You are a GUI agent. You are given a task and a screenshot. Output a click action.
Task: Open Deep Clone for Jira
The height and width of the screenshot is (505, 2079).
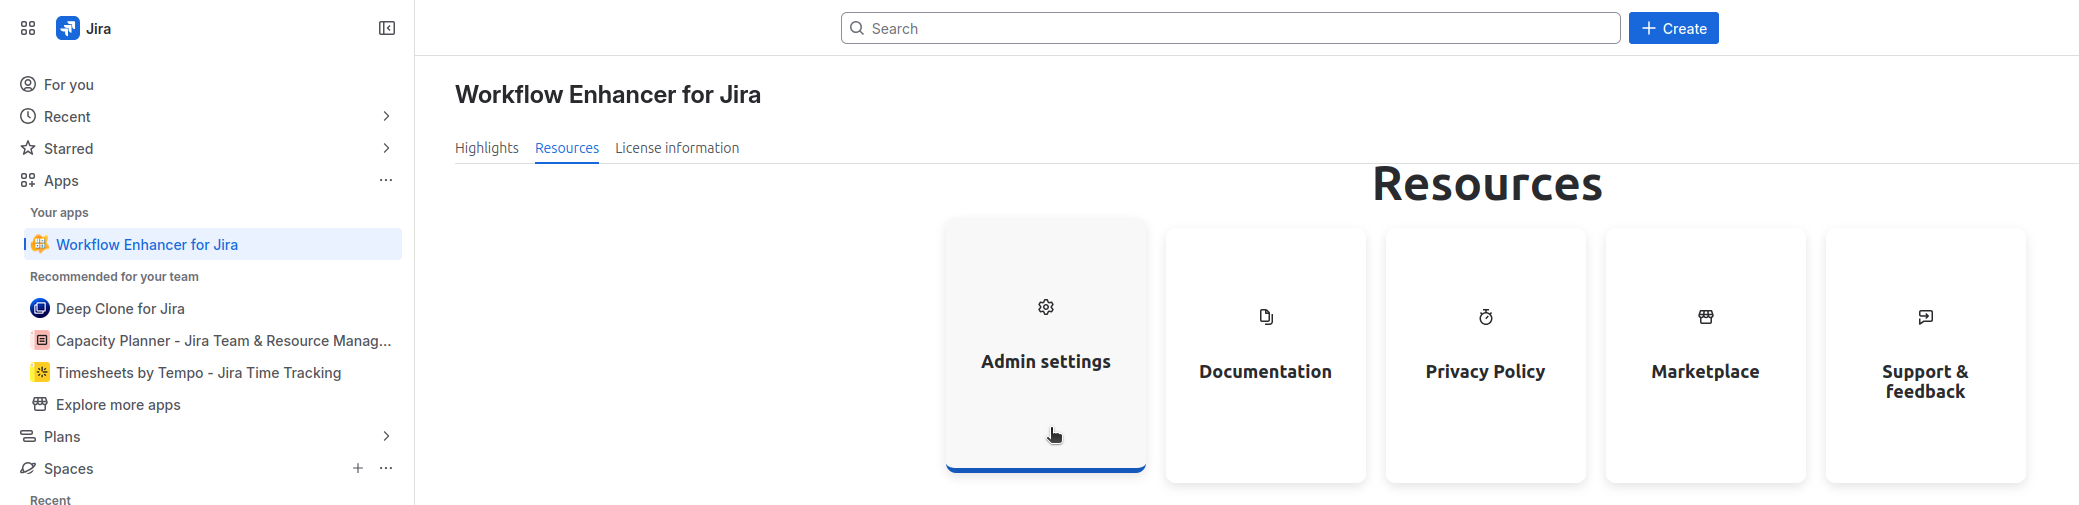(x=213, y=308)
